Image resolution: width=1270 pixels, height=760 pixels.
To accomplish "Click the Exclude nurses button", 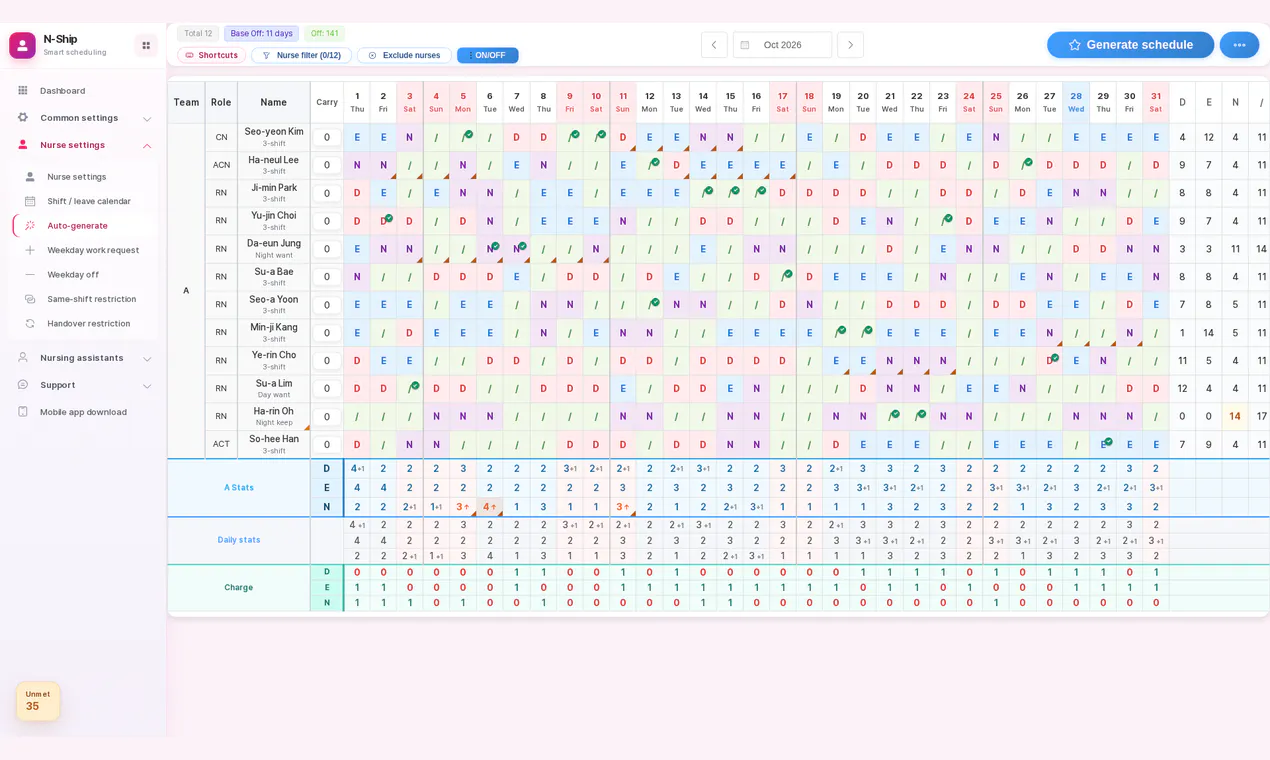I will pyautogui.click(x=404, y=56).
